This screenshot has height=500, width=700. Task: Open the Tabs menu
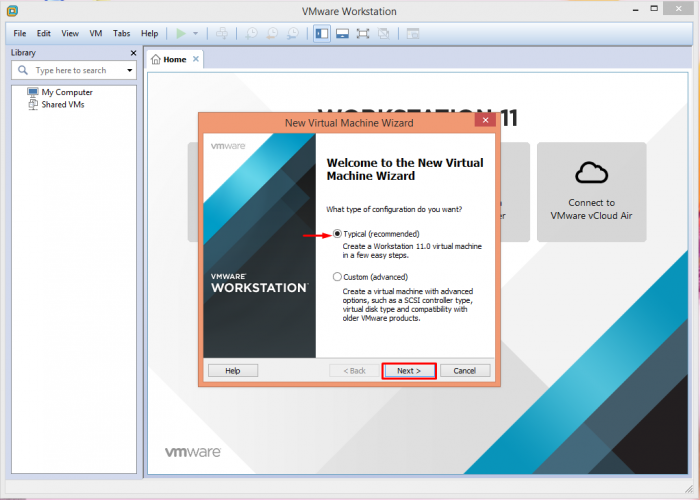tap(121, 33)
